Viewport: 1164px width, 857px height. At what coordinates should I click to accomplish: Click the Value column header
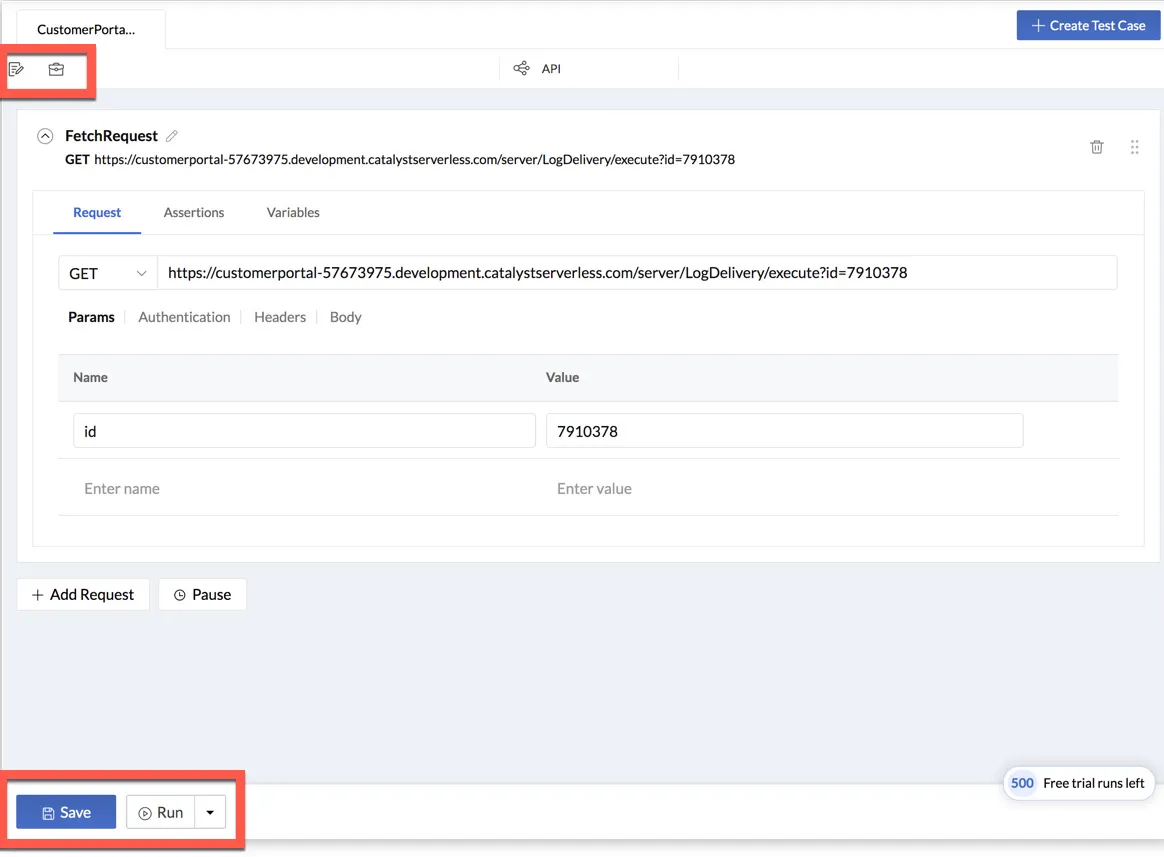point(563,377)
